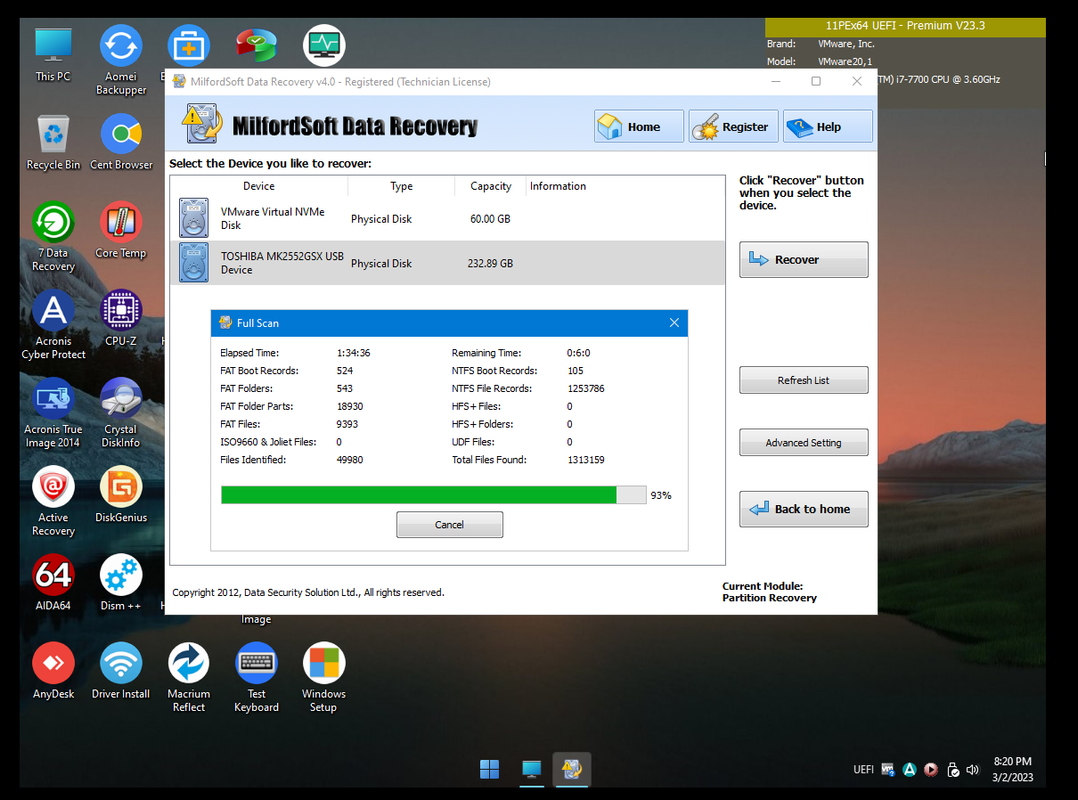The width and height of the screenshot is (1078, 800).
Task: Launch Driver Install shortcut
Action: click(x=121, y=671)
